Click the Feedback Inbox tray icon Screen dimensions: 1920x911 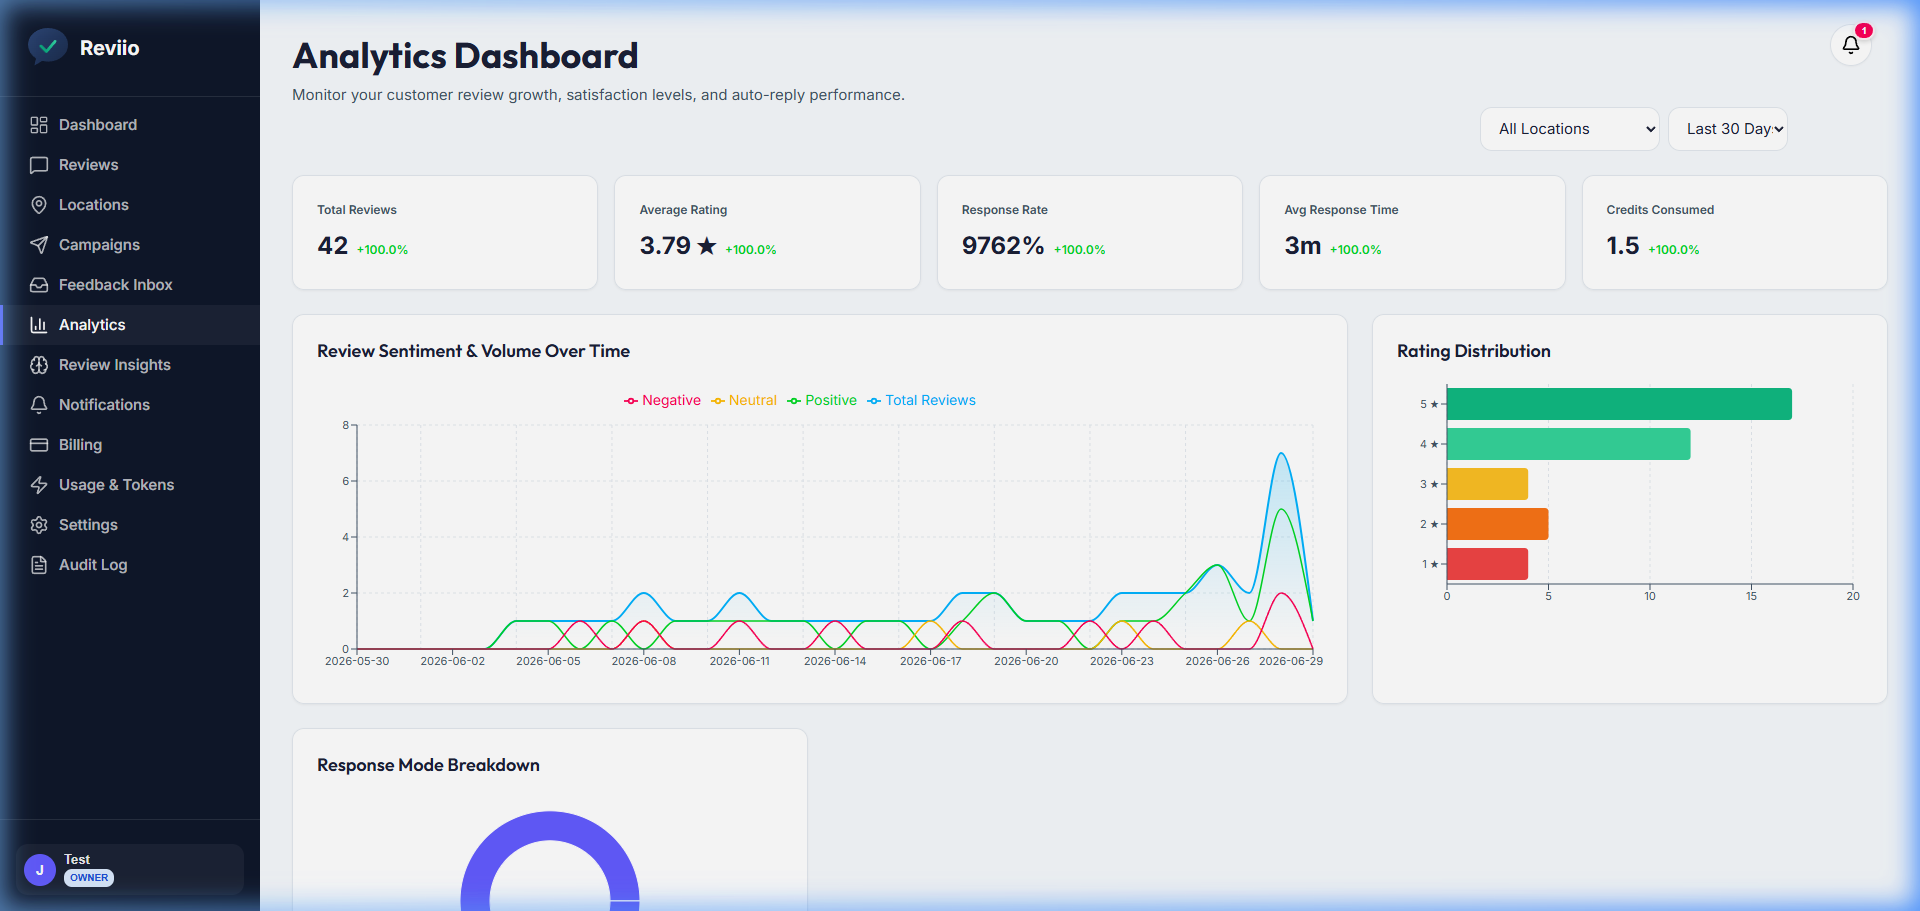[39, 285]
